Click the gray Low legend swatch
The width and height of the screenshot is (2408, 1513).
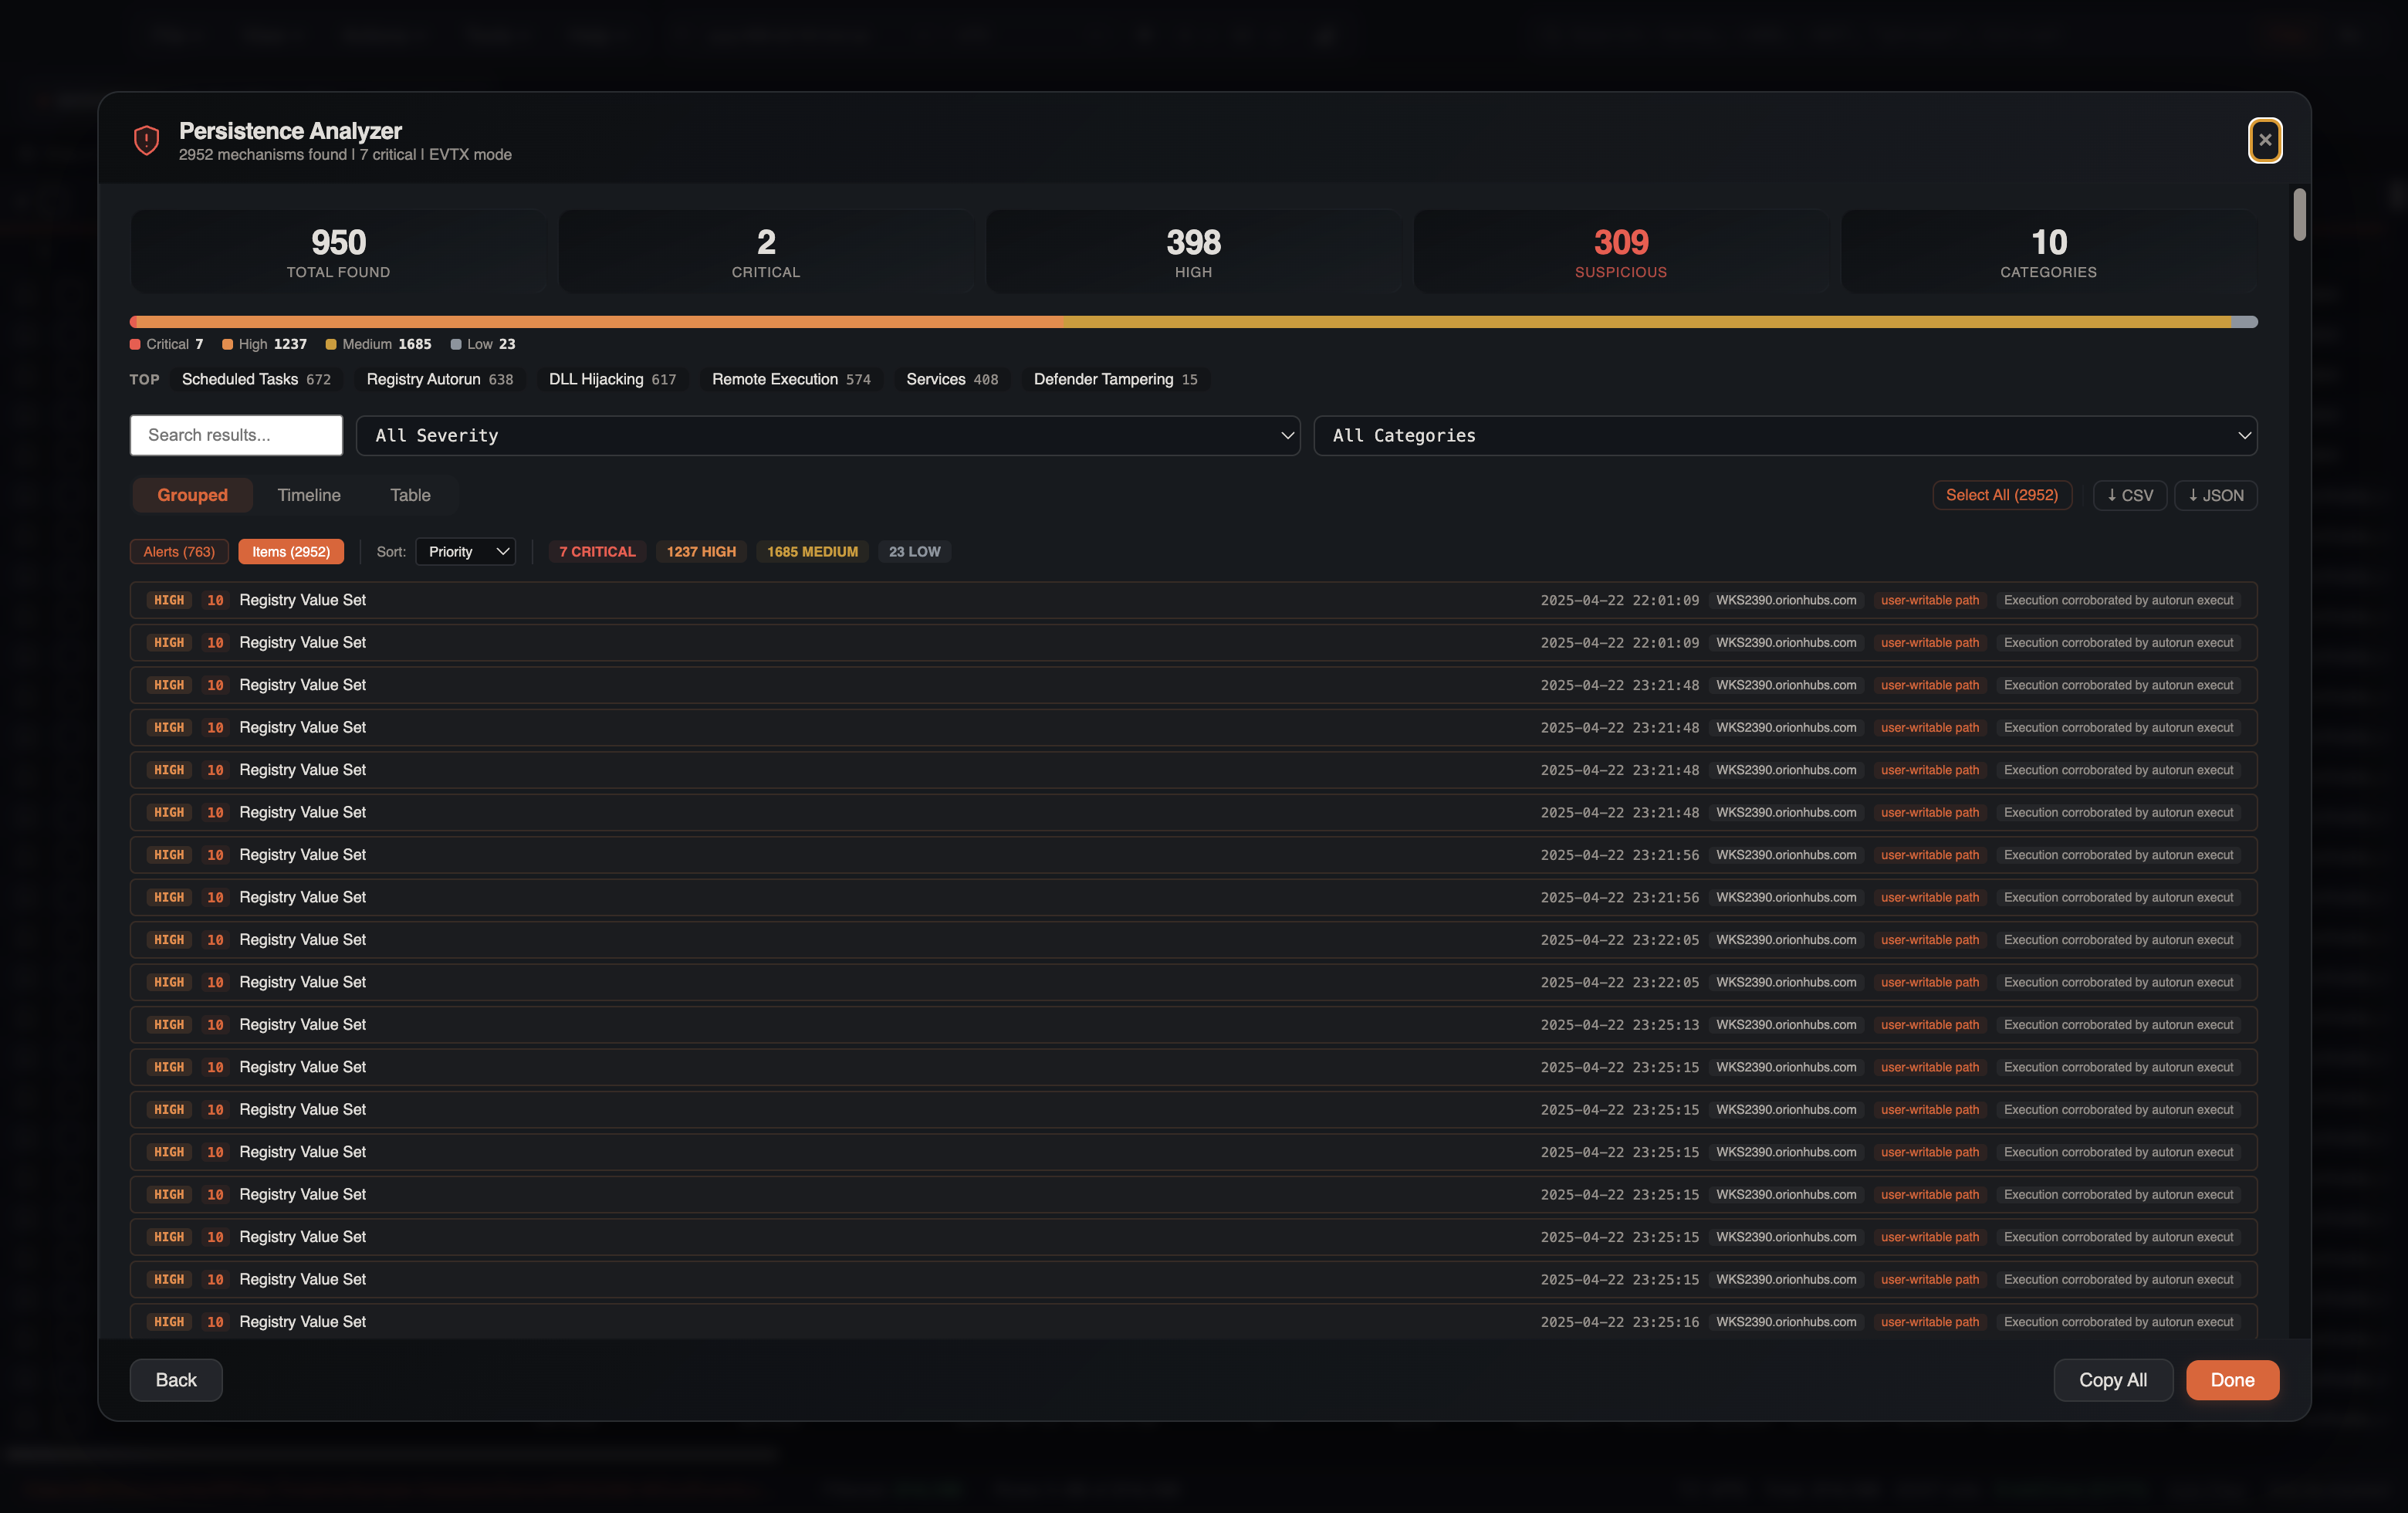pos(456,344)
